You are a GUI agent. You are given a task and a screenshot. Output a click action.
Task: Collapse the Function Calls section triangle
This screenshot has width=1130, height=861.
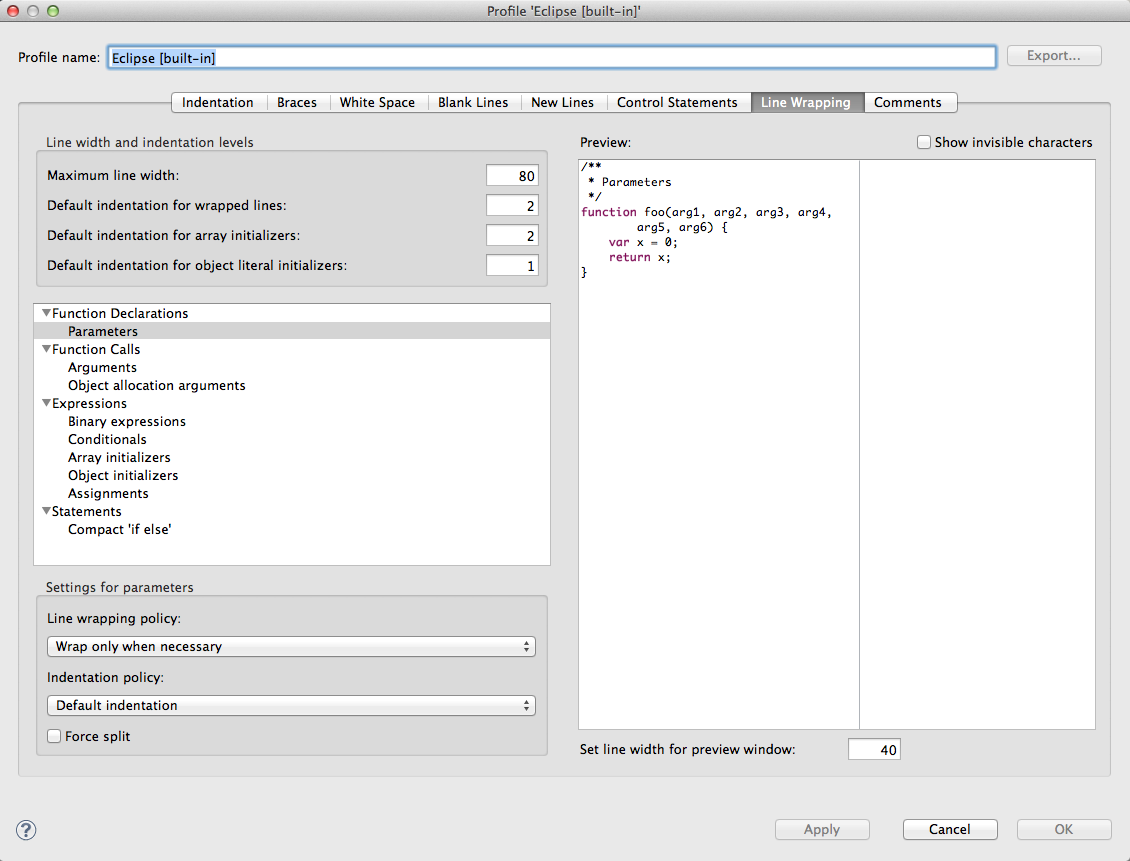(x=46, y=350)
